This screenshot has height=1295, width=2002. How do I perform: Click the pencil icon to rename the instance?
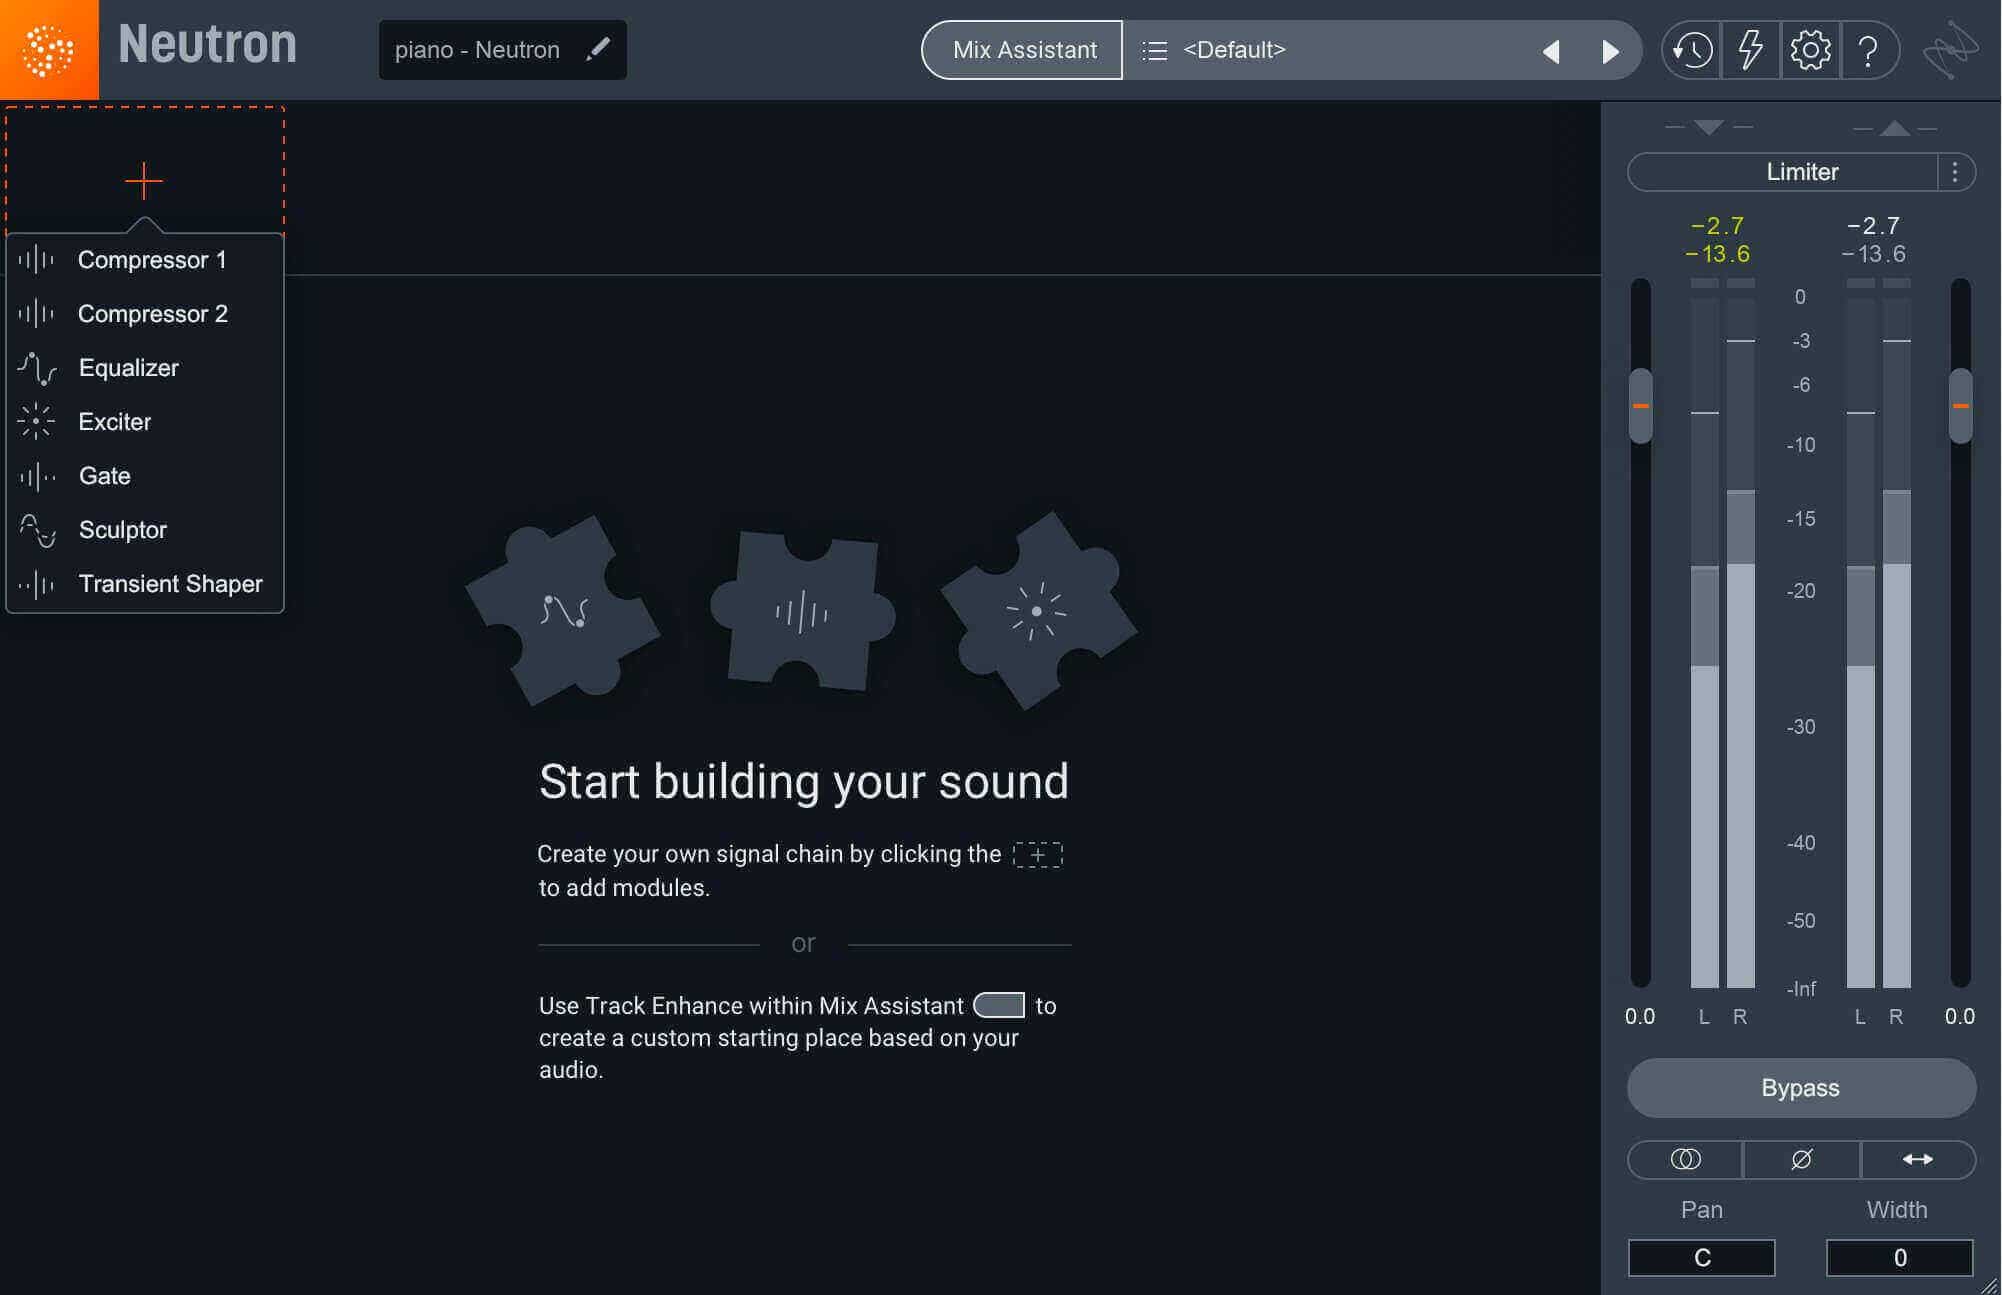pyautogui.click(x=598, y=49)
